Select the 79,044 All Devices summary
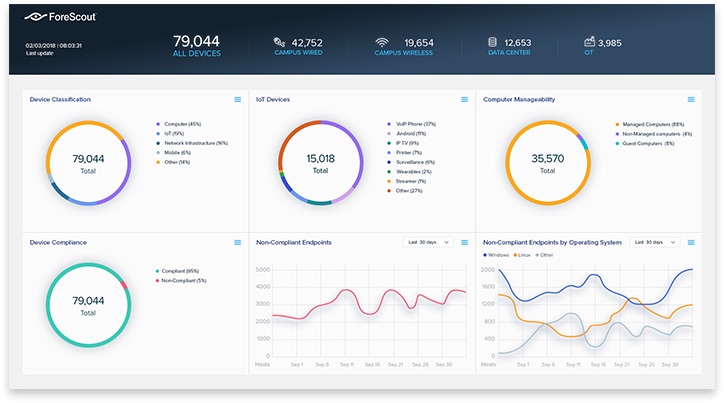 click(x=196, y=45)
